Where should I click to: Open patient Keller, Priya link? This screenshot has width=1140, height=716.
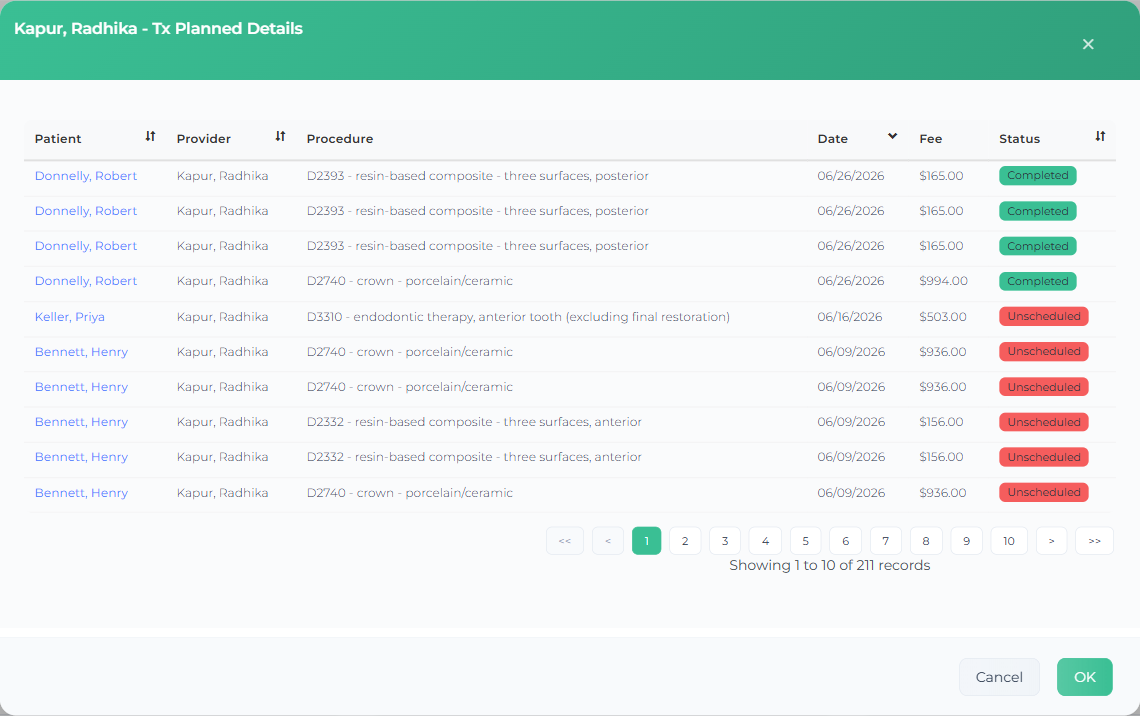pos(70,317)
